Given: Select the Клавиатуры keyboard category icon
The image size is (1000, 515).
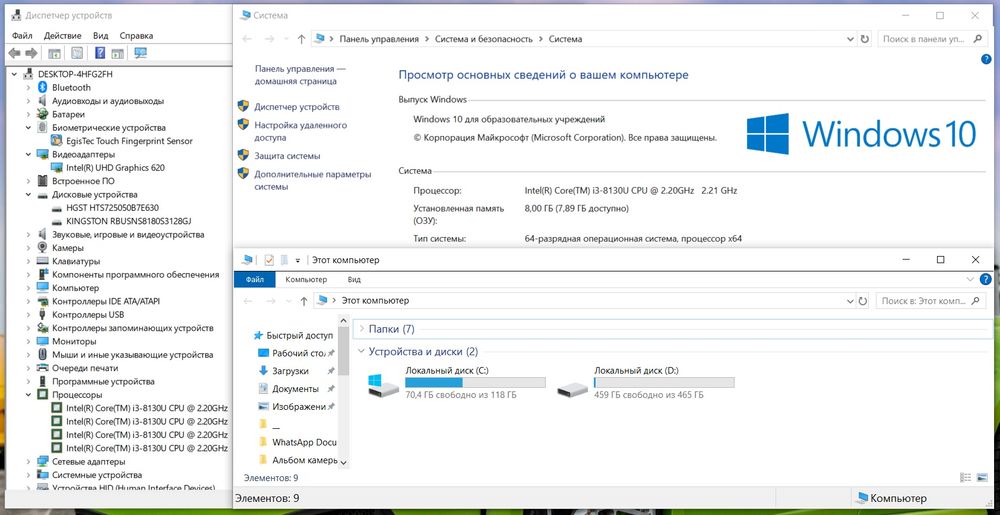Looking at the screenshot, I should (43, 261).
